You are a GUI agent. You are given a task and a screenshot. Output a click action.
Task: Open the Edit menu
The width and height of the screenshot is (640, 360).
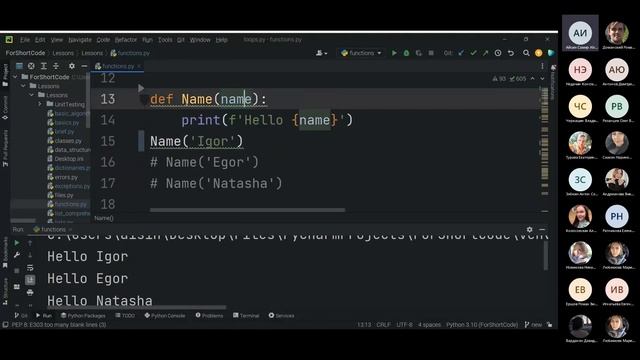[40, 40]
